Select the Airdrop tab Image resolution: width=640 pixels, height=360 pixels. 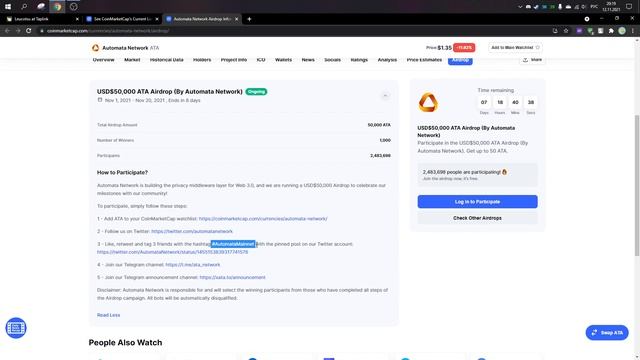click(x=460, y=60)
